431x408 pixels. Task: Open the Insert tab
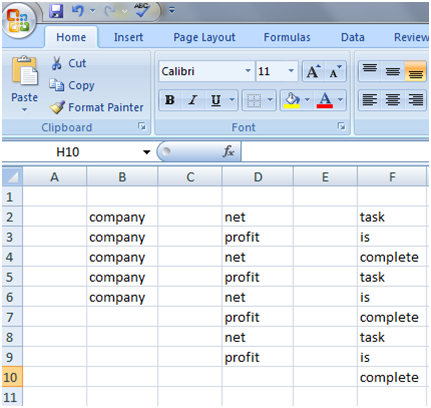coord(128,37)
